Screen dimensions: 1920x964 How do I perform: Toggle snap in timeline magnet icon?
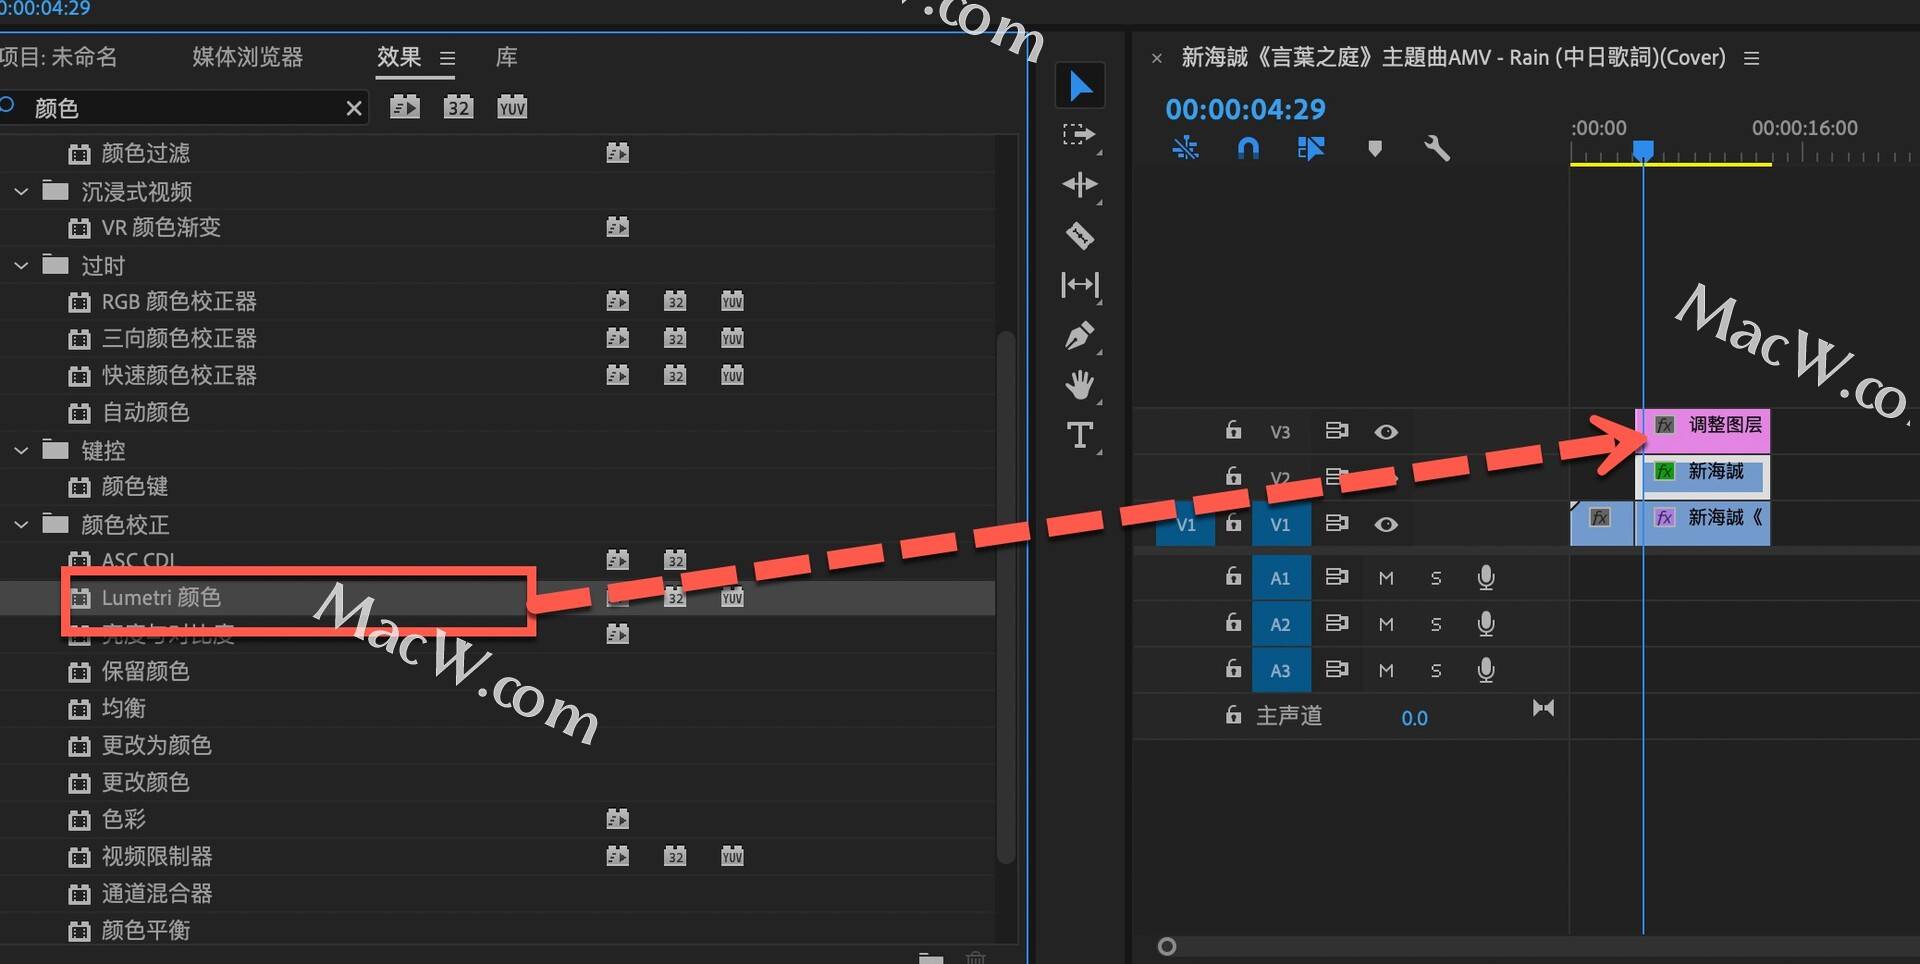1248,149
